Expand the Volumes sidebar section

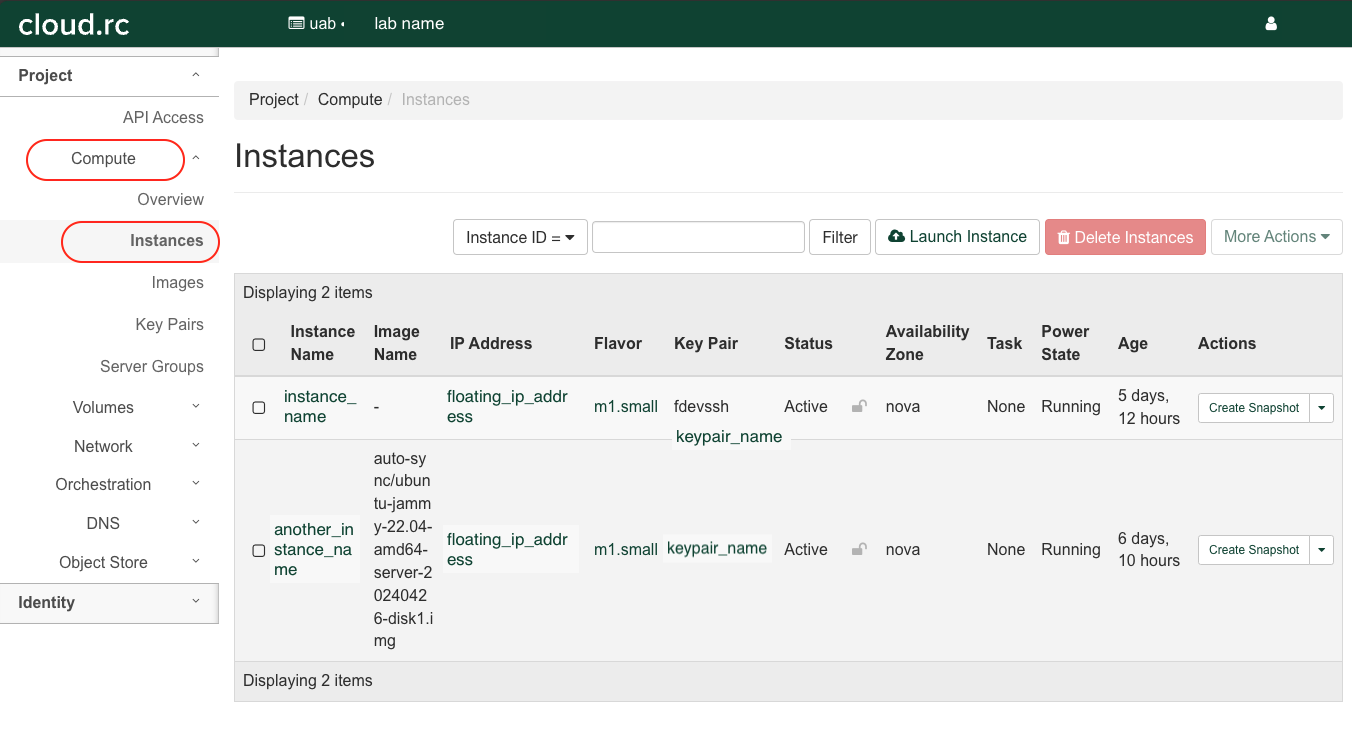pyautogui.click(x=104, y=407)
